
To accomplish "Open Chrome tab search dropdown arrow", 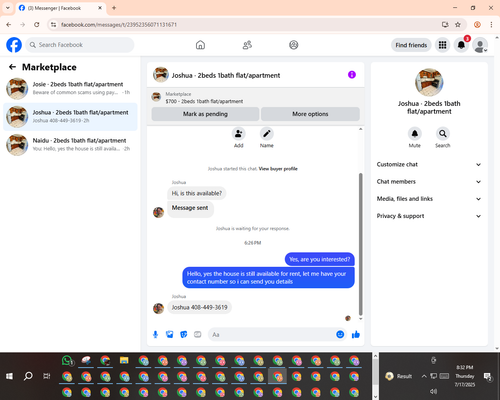I will point(8,8).
